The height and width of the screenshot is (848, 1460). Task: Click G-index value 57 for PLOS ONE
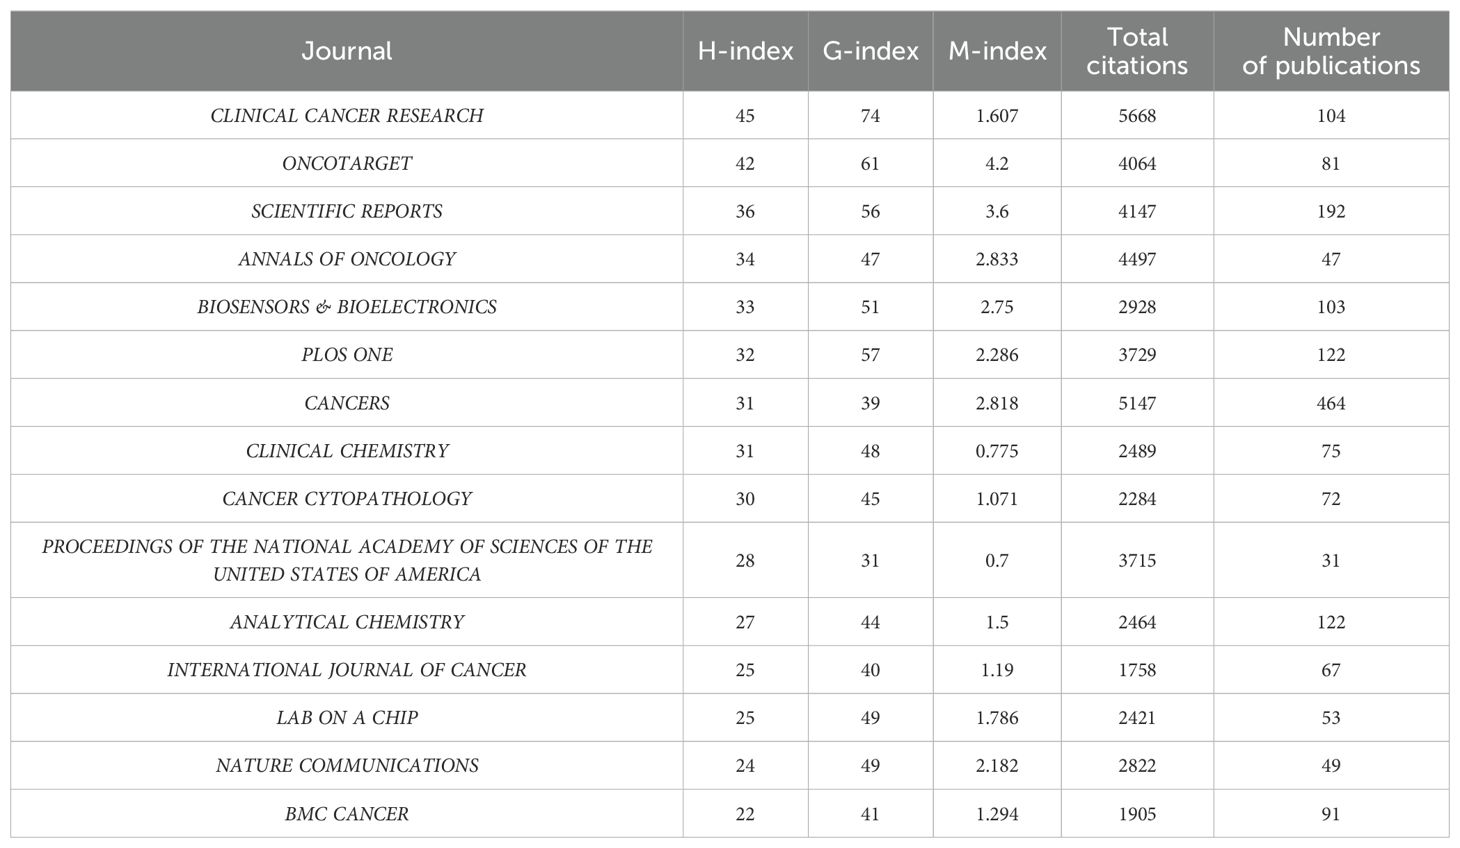pyautogui.click(x=870, y=356)
